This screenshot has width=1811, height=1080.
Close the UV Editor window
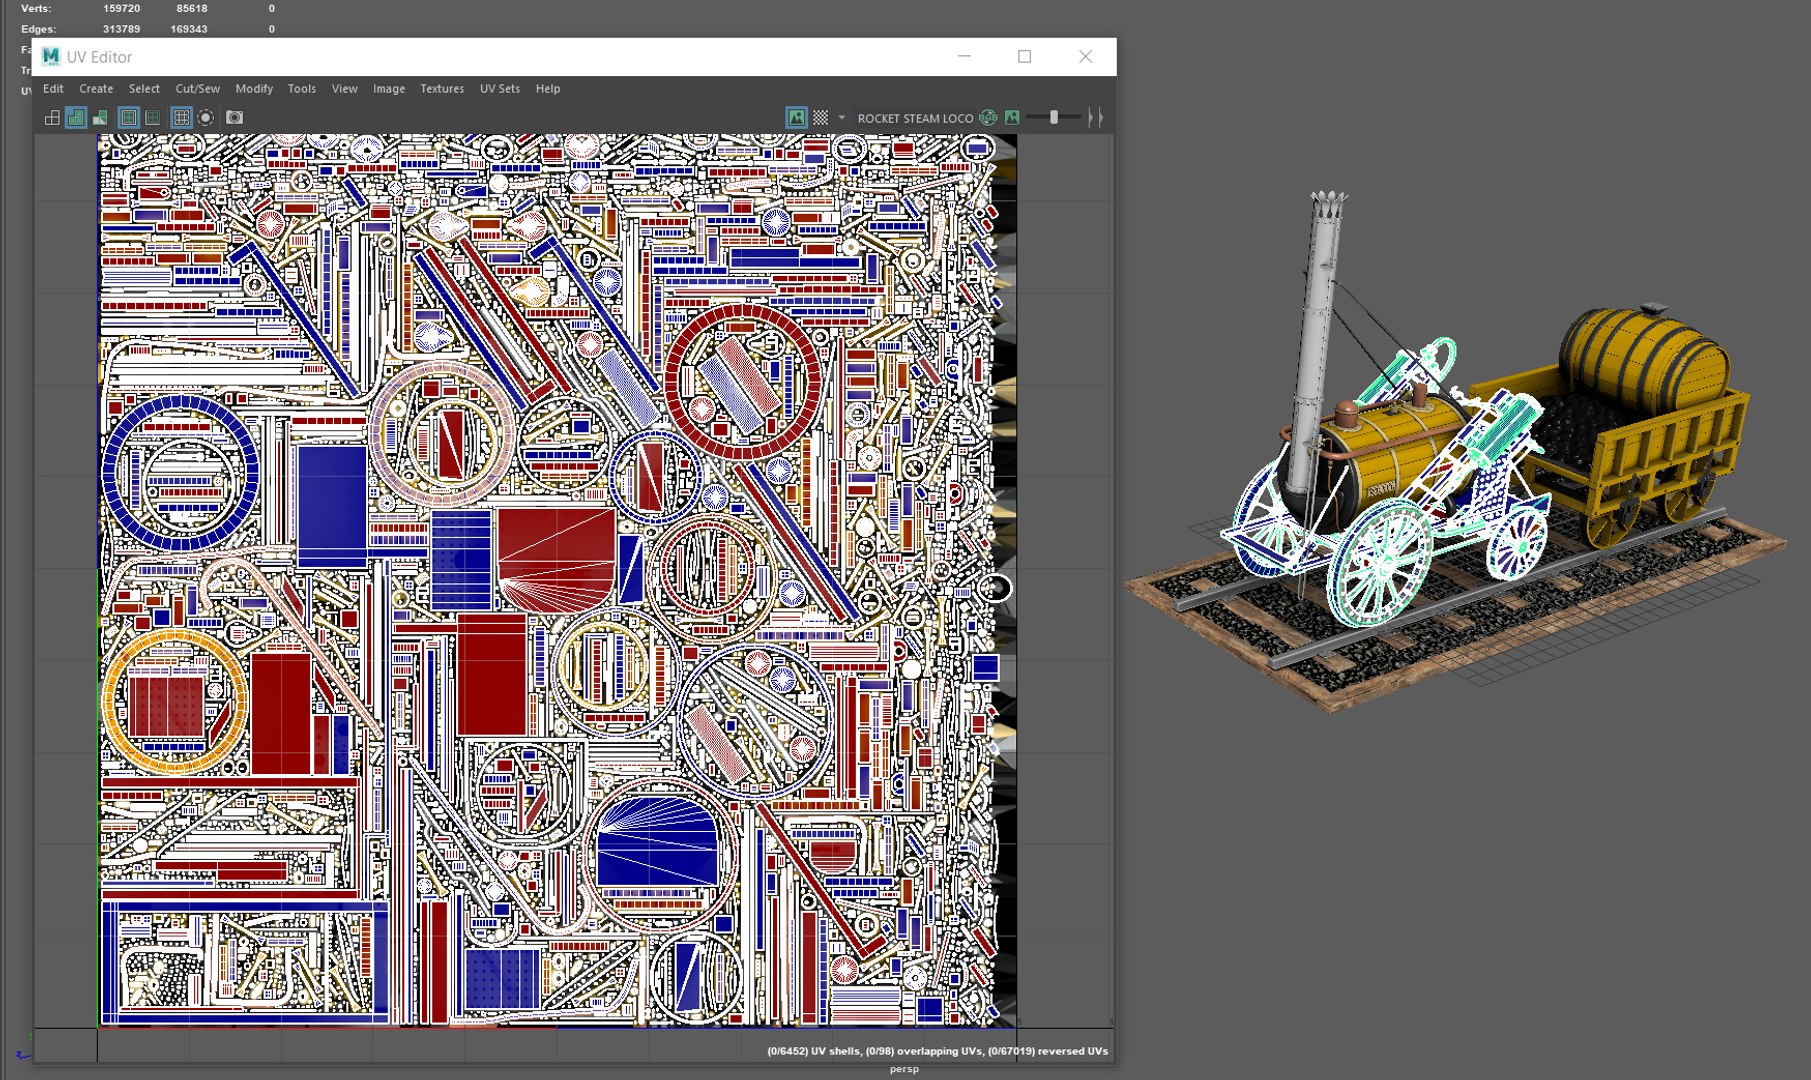point(1086,57)
